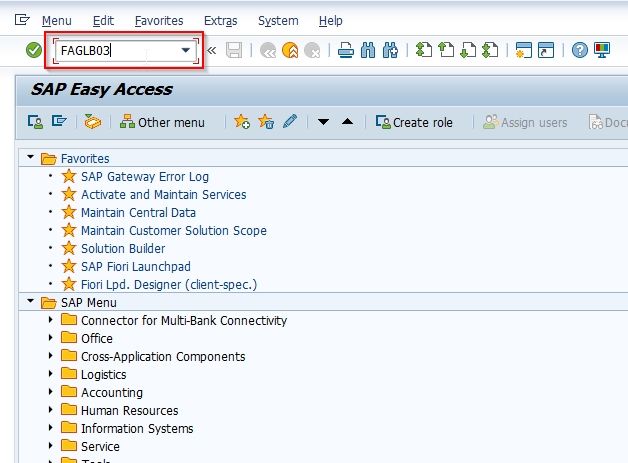Expand the Human Resources folder
628x463 pixels.
click(50, 410)
